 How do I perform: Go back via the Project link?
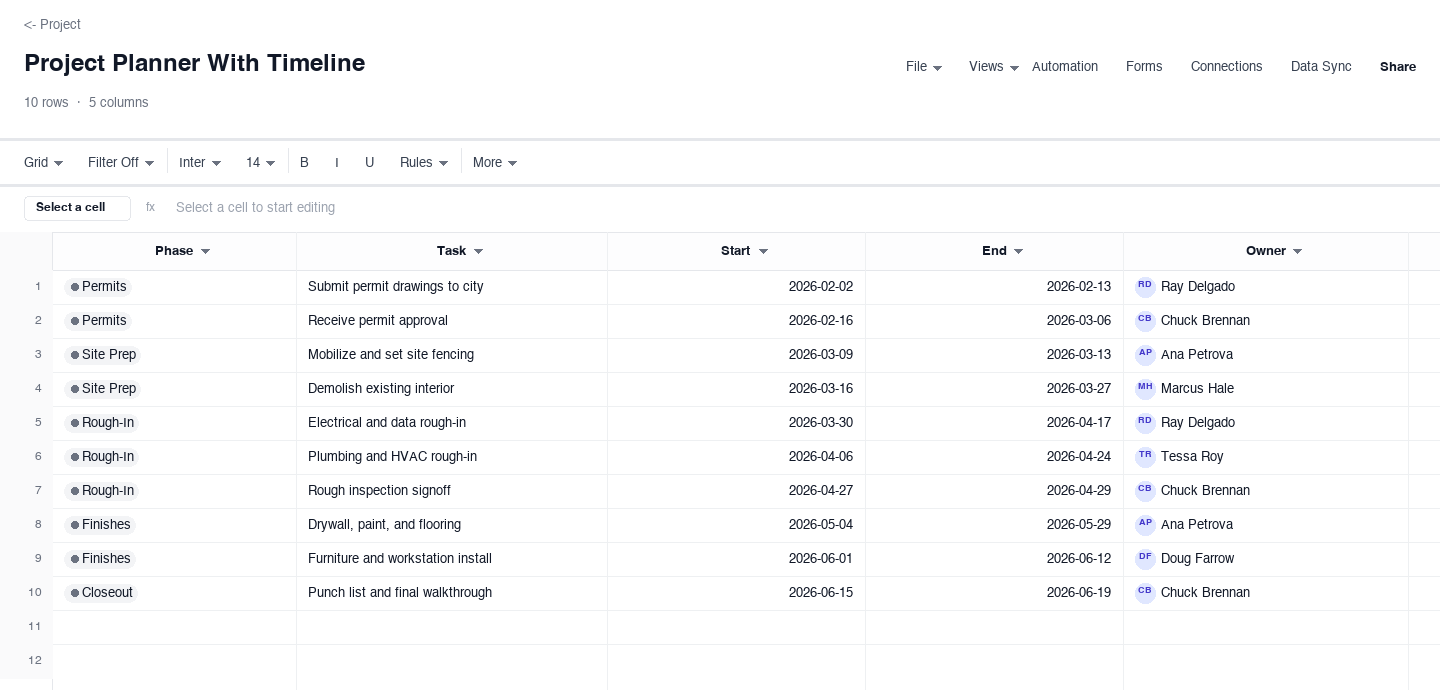(52, 24)
